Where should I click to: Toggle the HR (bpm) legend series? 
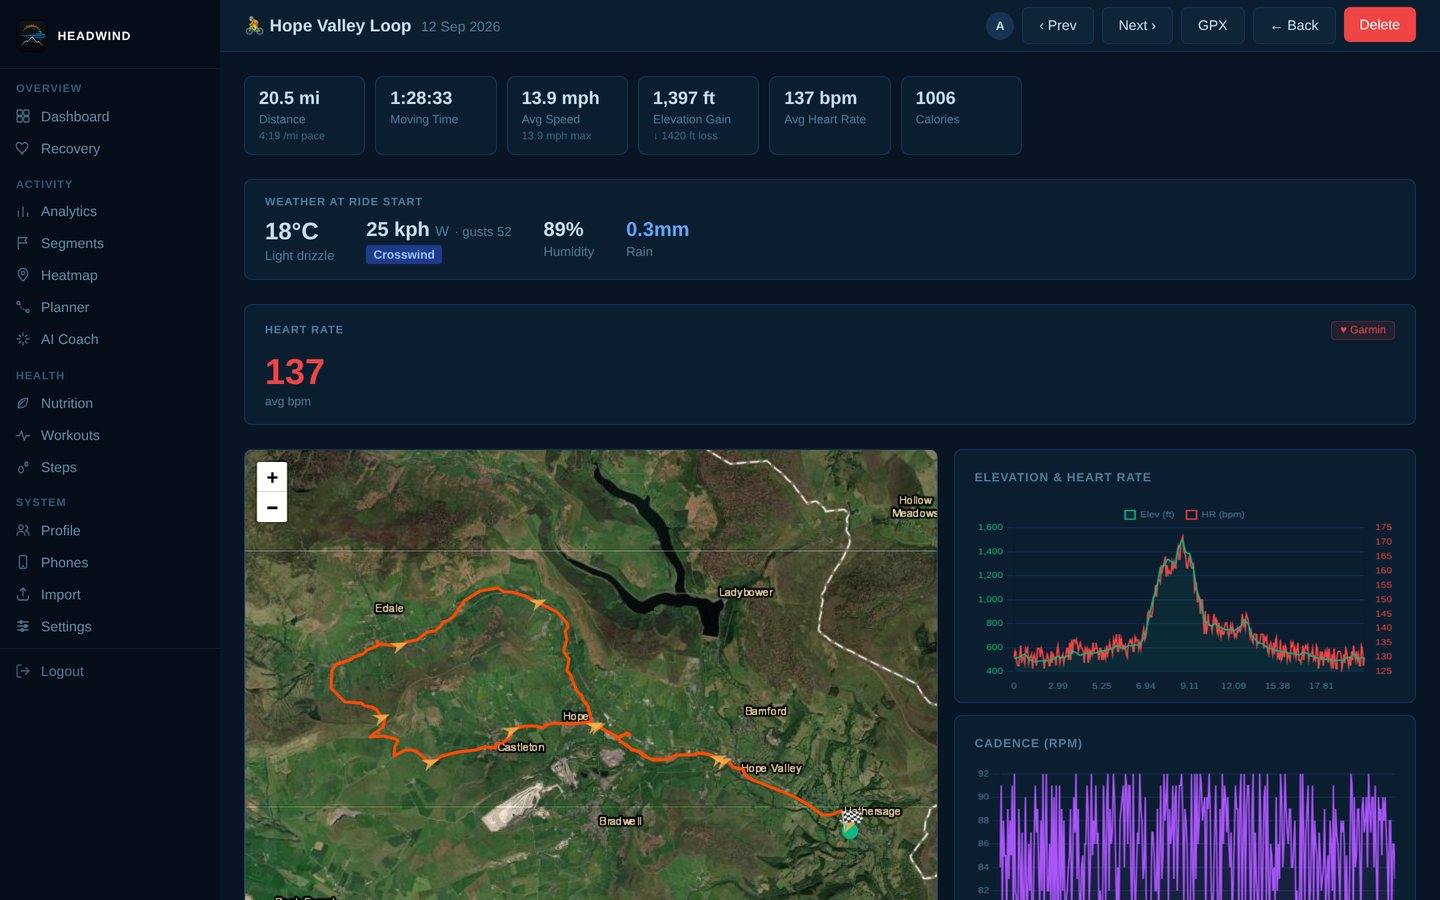click(x=1215, y=515)
